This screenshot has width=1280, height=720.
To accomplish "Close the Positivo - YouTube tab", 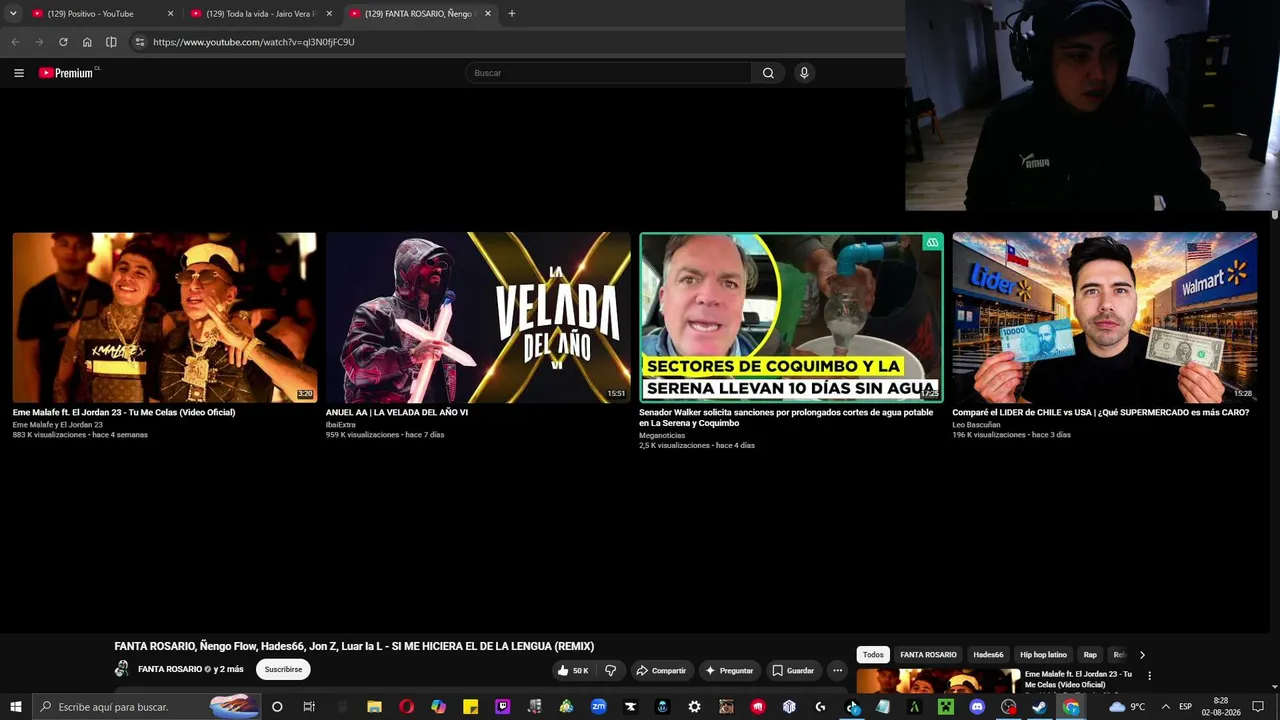I will click(170, 14).
